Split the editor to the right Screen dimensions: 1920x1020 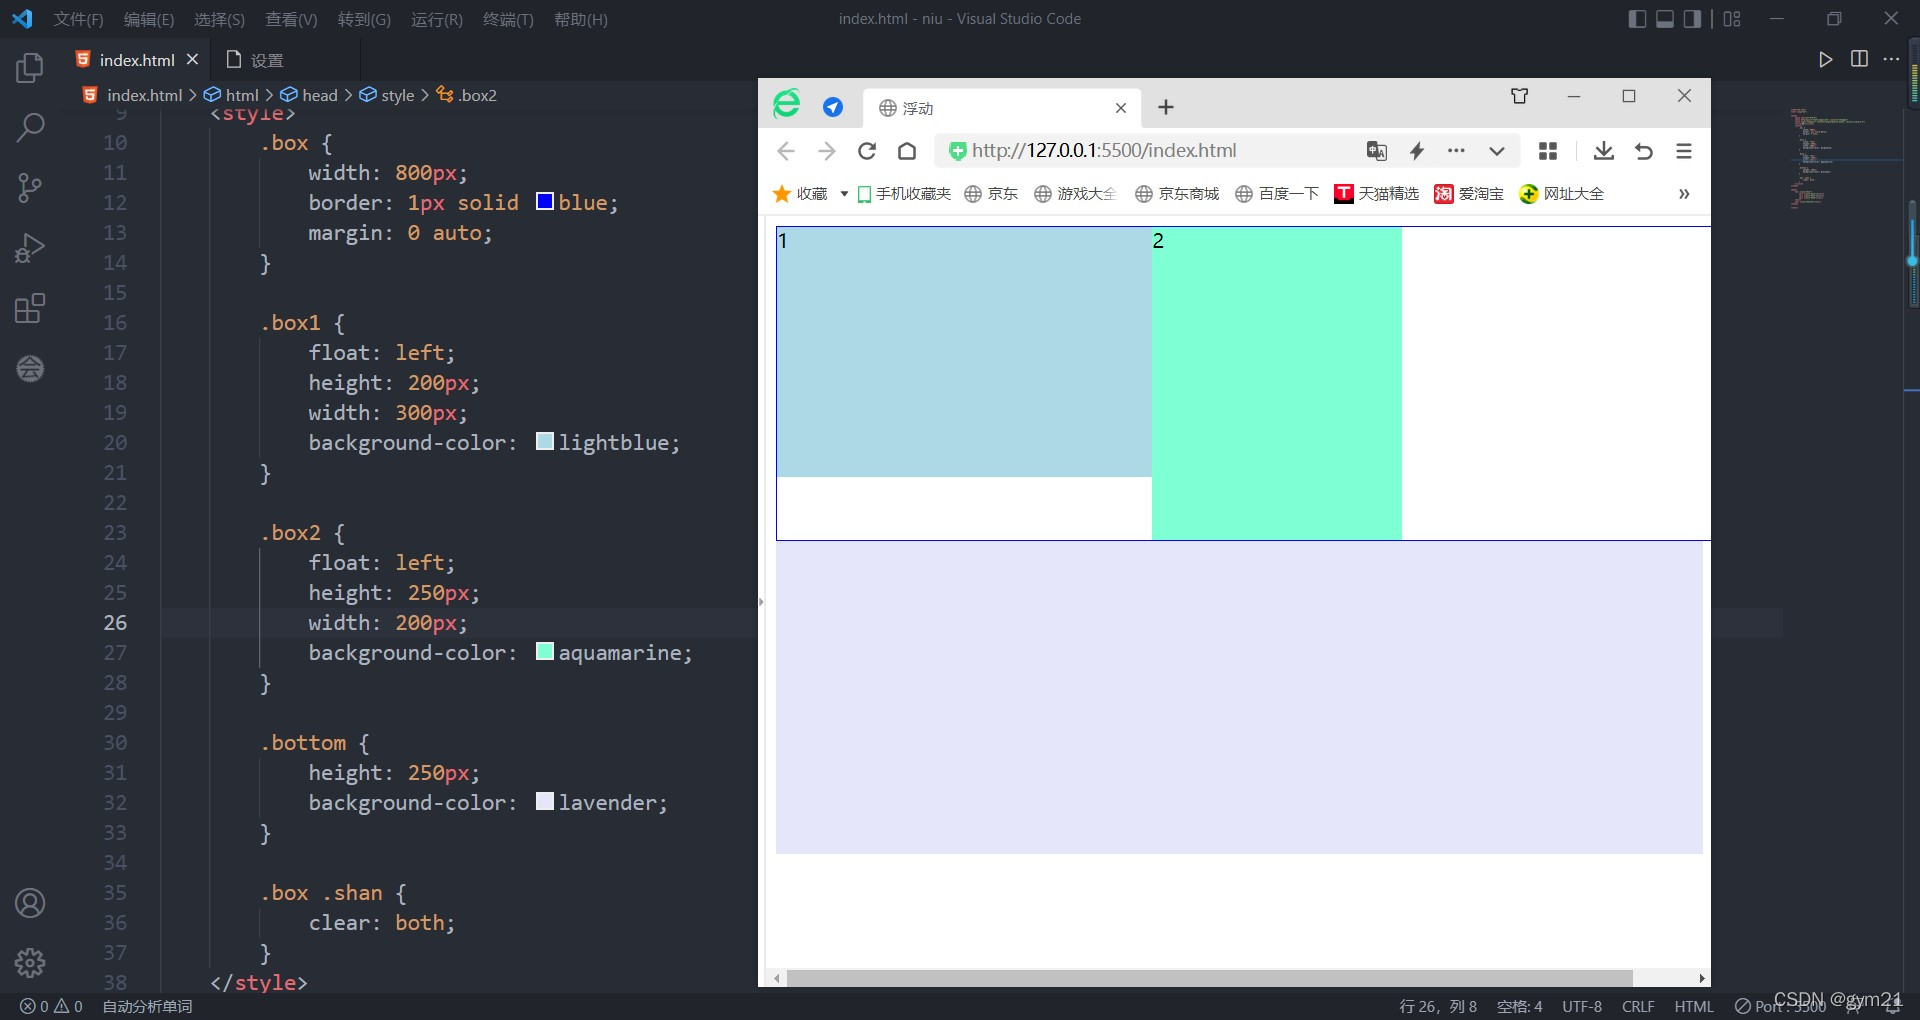[x=1859, y=59]
